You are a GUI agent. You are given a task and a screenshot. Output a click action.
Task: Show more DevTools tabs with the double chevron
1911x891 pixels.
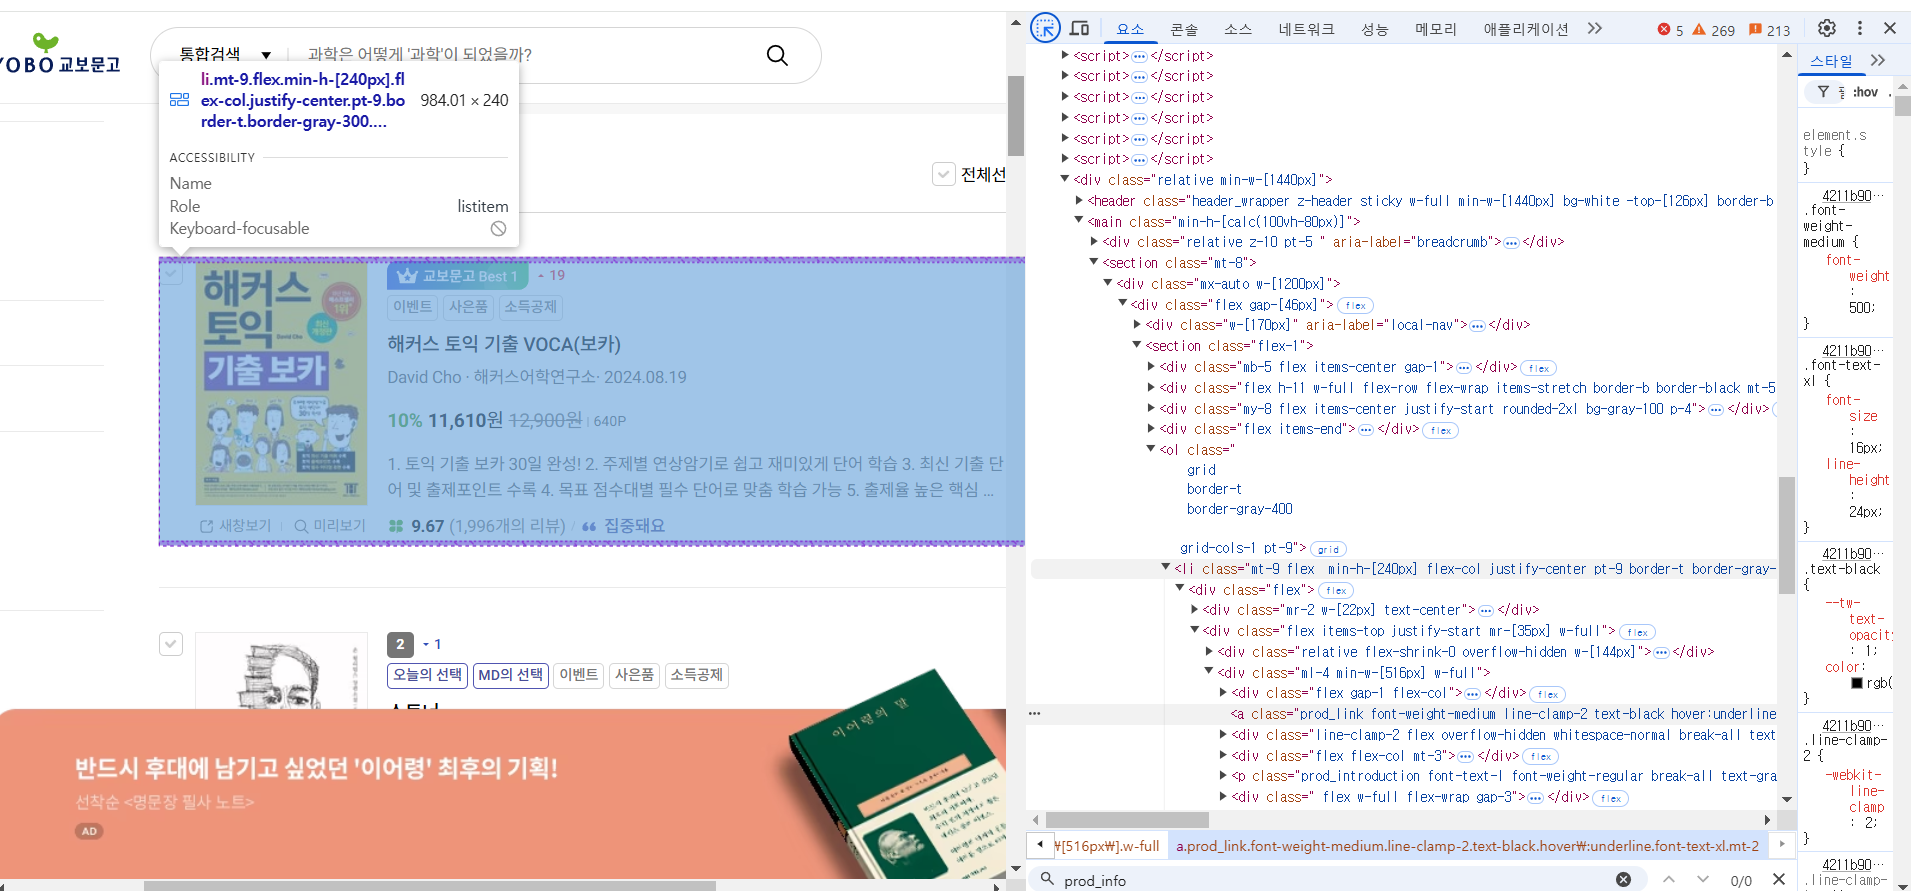[x=1595, y=28]
